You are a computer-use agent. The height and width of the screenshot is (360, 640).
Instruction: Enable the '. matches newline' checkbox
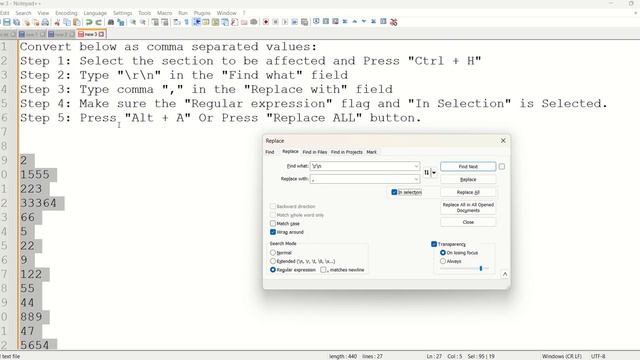click(323, 270)
